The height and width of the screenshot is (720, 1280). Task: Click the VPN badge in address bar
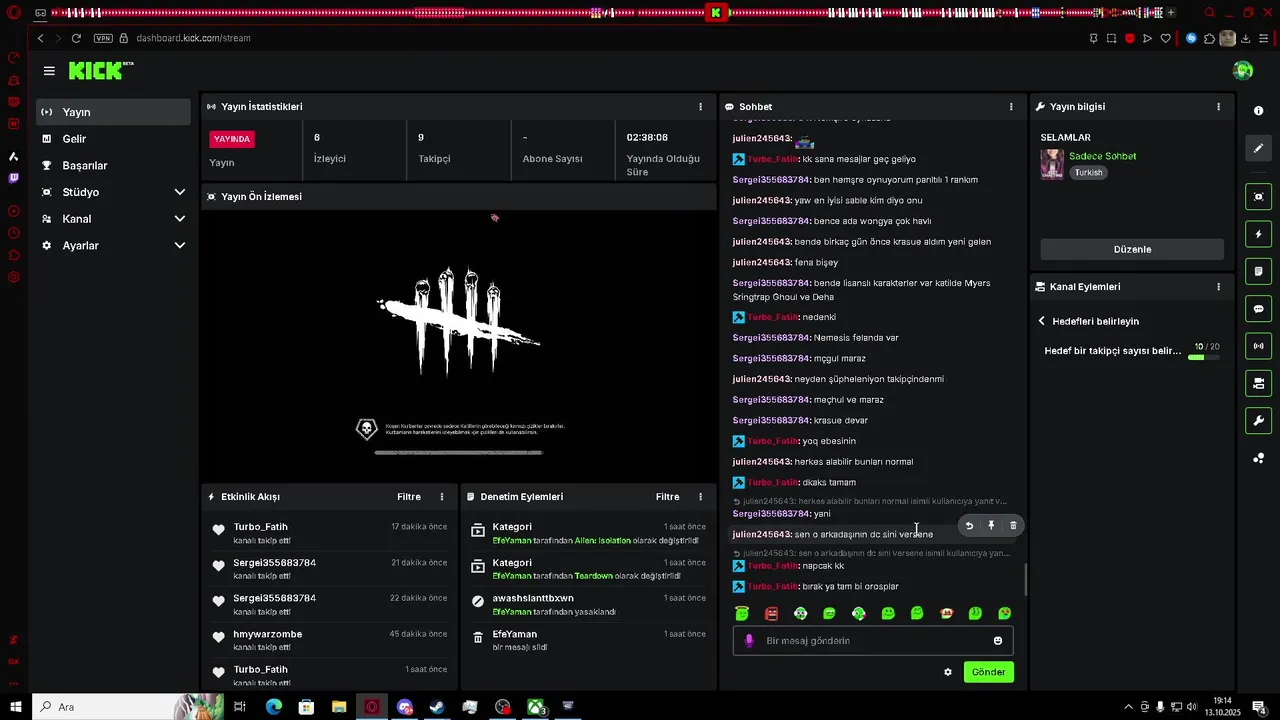pyautogui.click(x=103, y=38)
